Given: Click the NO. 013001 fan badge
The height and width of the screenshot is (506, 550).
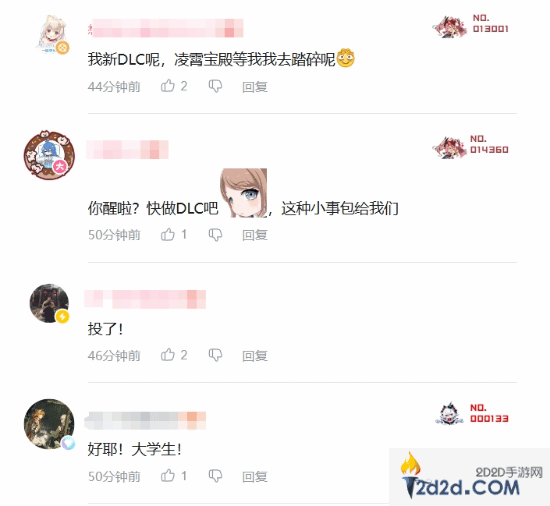Looking at the screenshot, I should point(470,25).
